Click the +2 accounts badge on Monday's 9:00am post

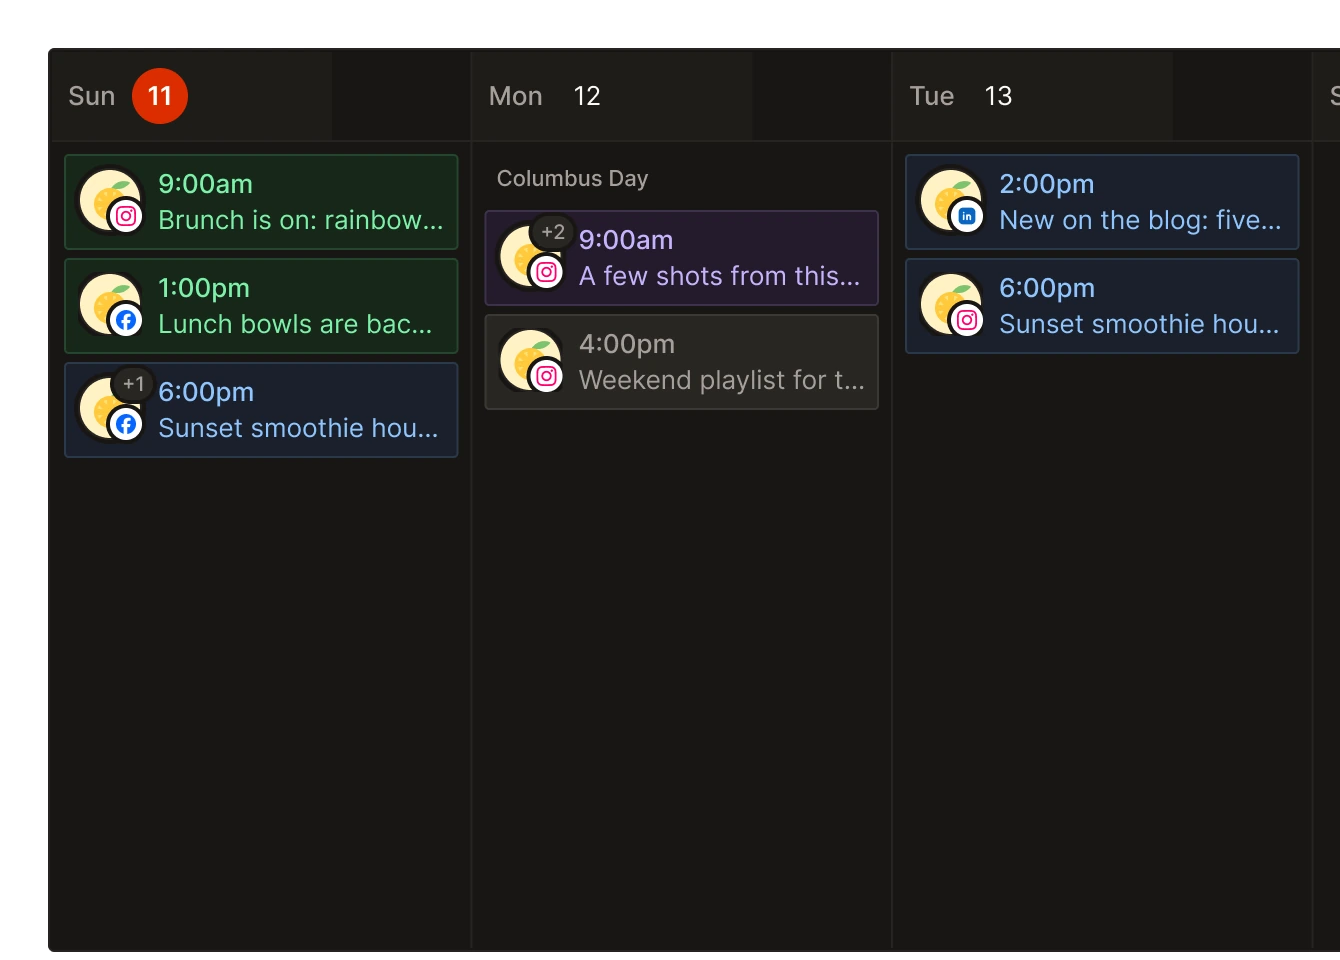(553, 232)
